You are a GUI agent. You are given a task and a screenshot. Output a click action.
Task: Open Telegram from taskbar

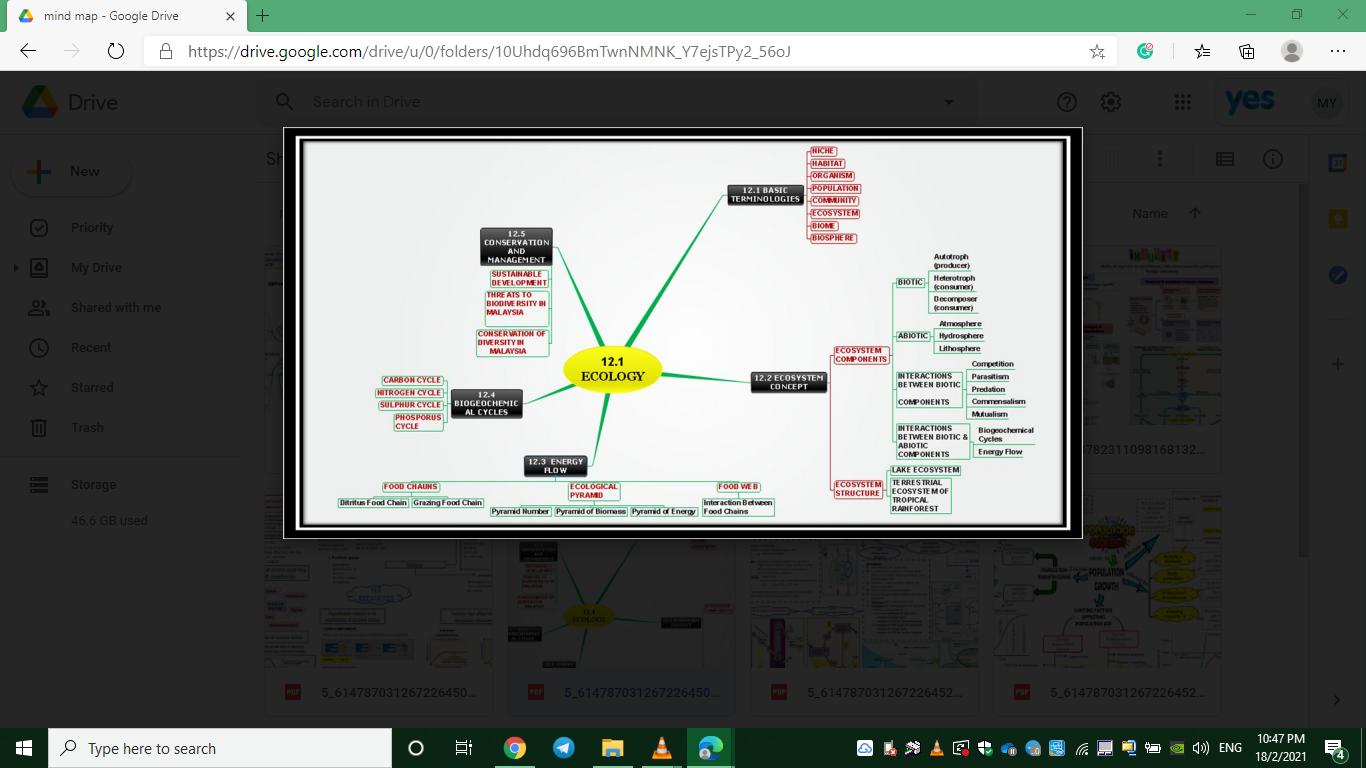563,748
